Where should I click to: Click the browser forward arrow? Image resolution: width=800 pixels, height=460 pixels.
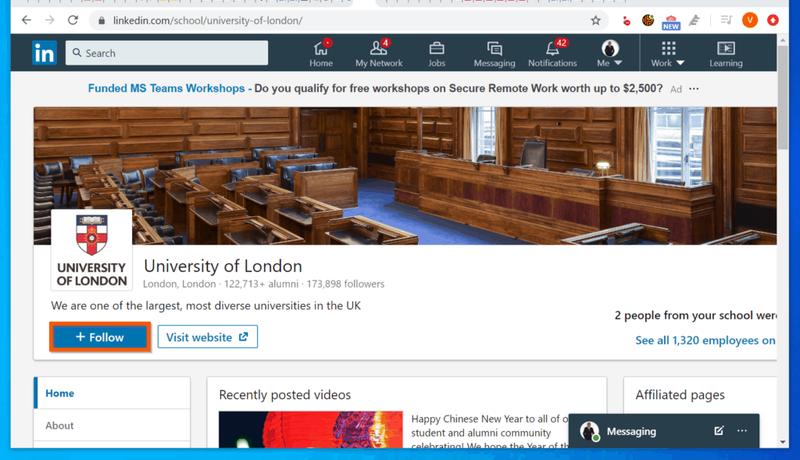pyautogui.click(x=49, y=20)
